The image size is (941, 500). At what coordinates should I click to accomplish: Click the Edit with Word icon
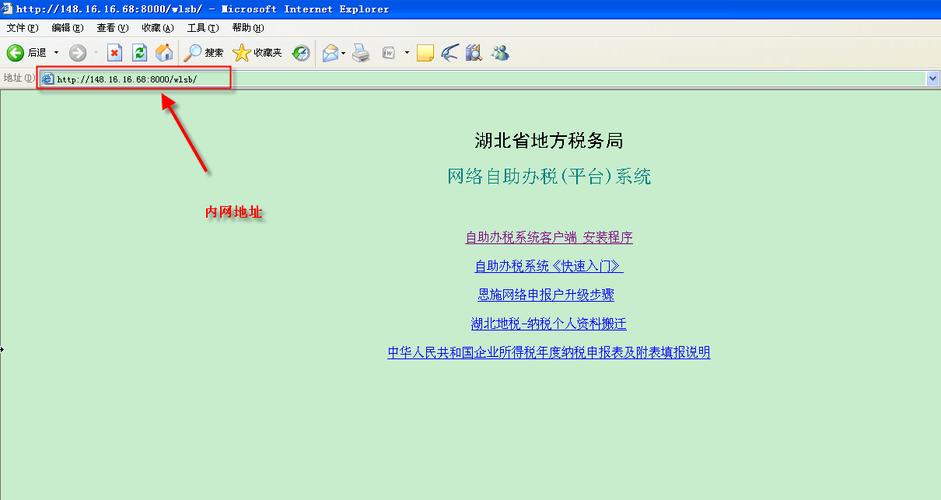(x=389, y=53)
